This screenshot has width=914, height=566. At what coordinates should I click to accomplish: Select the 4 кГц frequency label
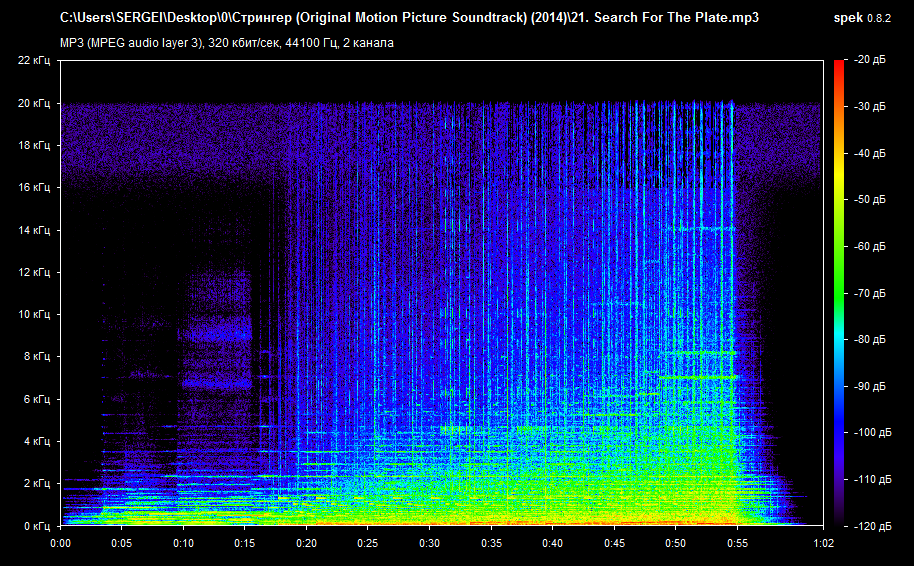point(35,441)
